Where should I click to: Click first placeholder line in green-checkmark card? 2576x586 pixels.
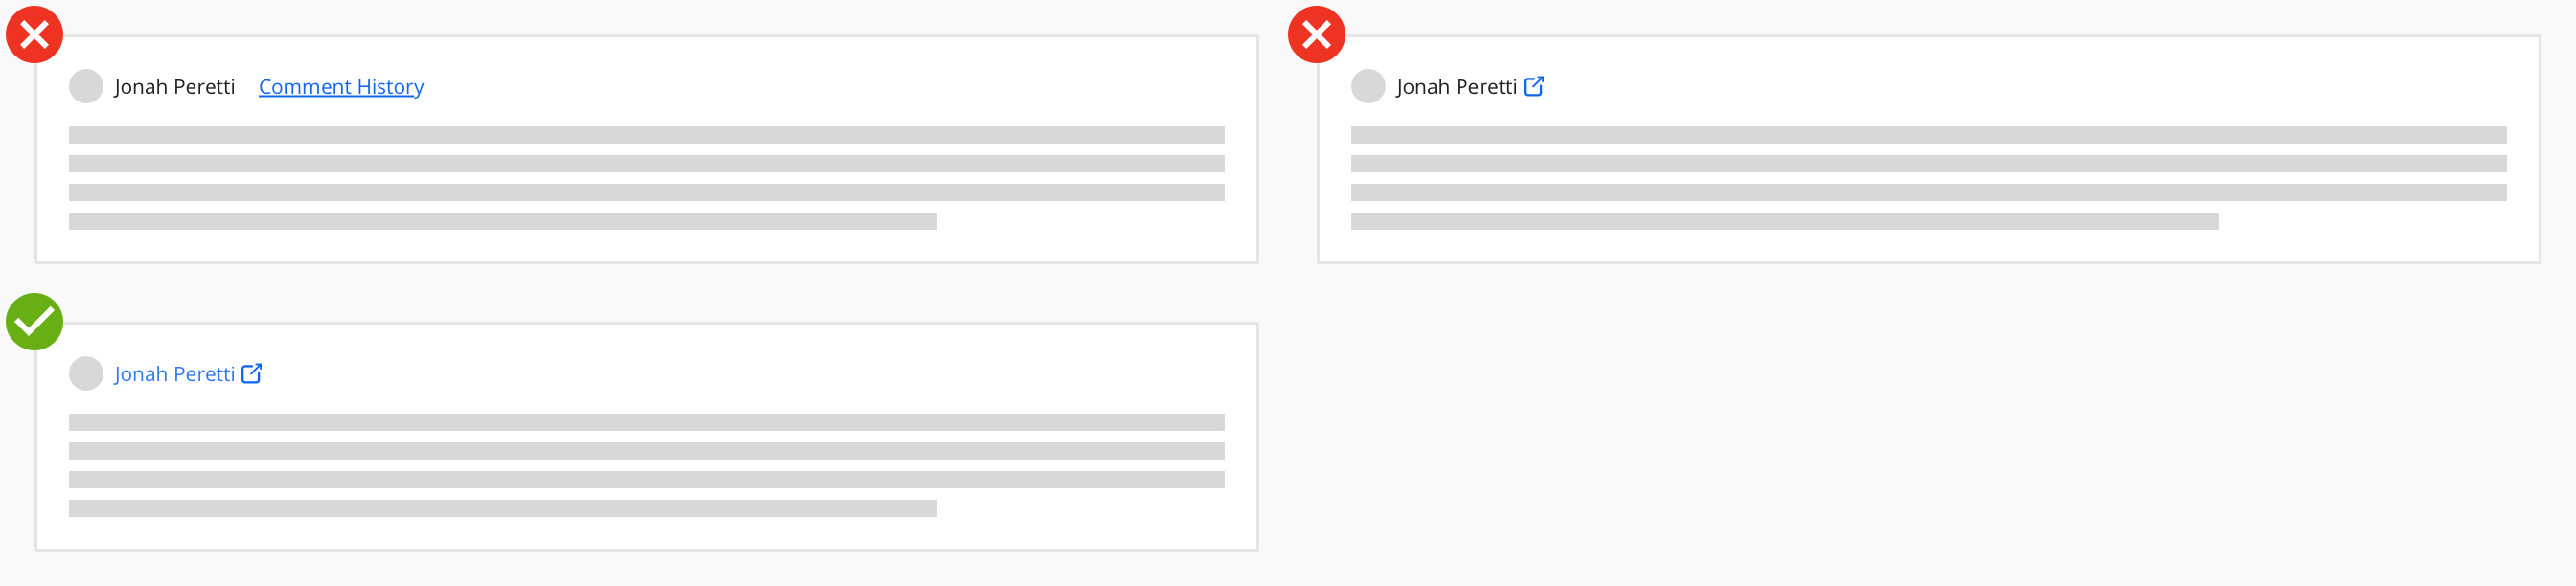pyautogui.click(x=646, y=422)
